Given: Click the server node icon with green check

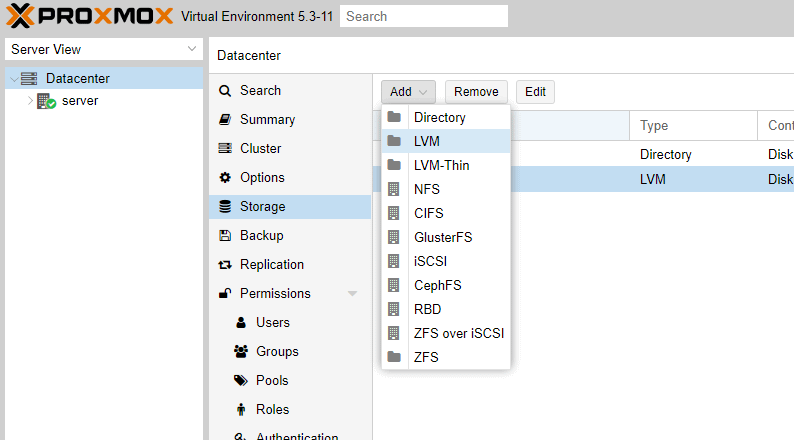Looking at the screenshot, I should (47, 101).
